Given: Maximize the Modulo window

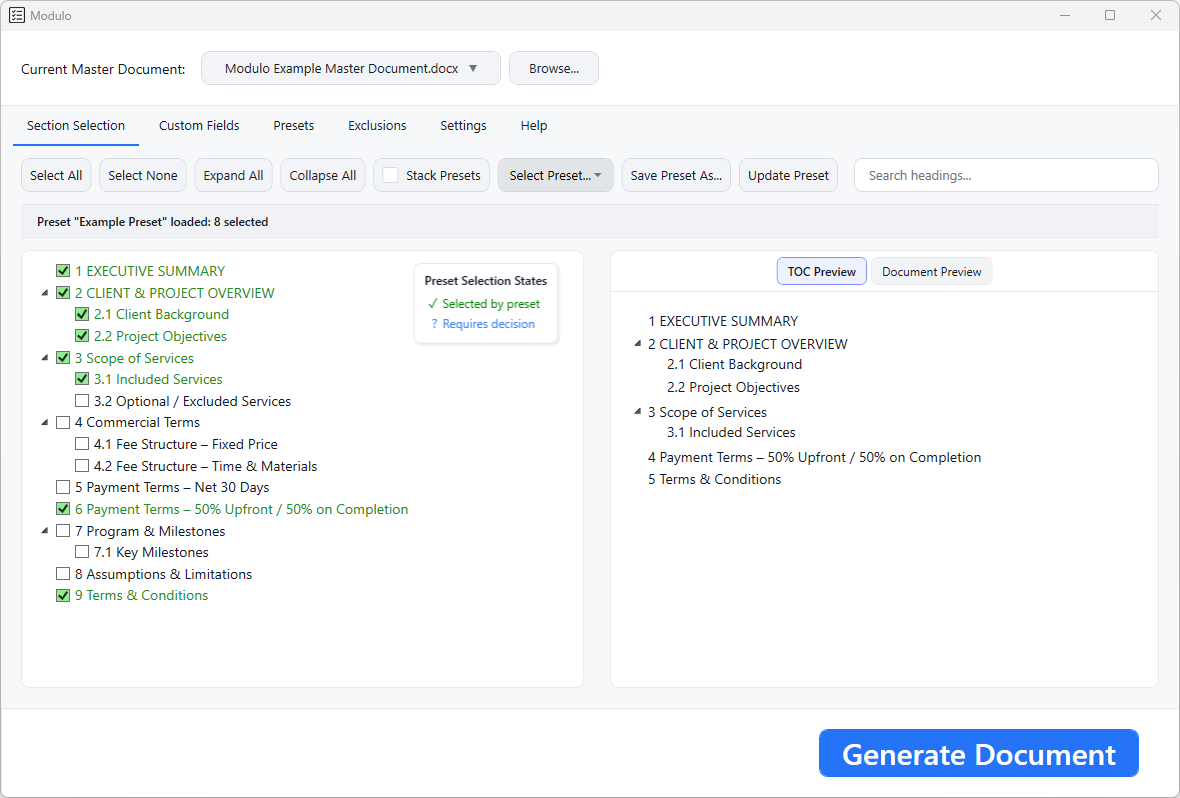Looking at the screenshot, I should 1110,15.
